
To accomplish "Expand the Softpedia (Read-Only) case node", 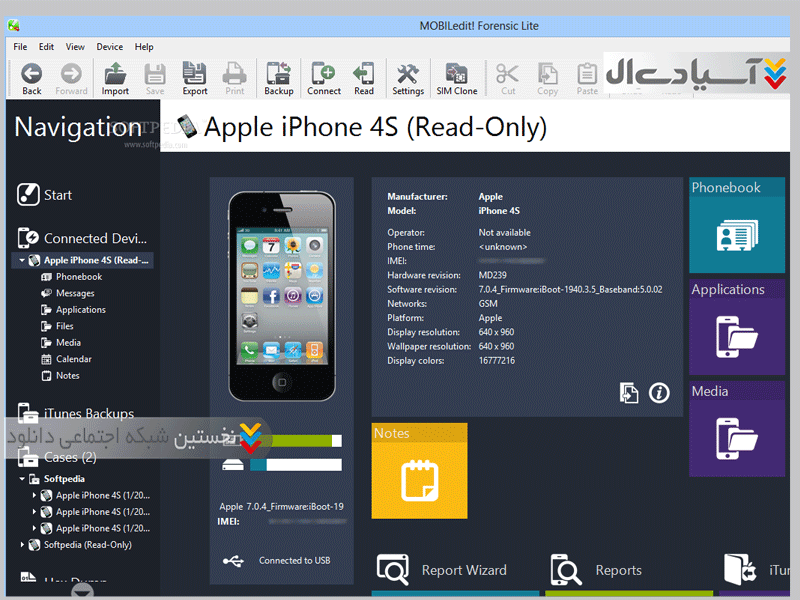I will [22, 545].
